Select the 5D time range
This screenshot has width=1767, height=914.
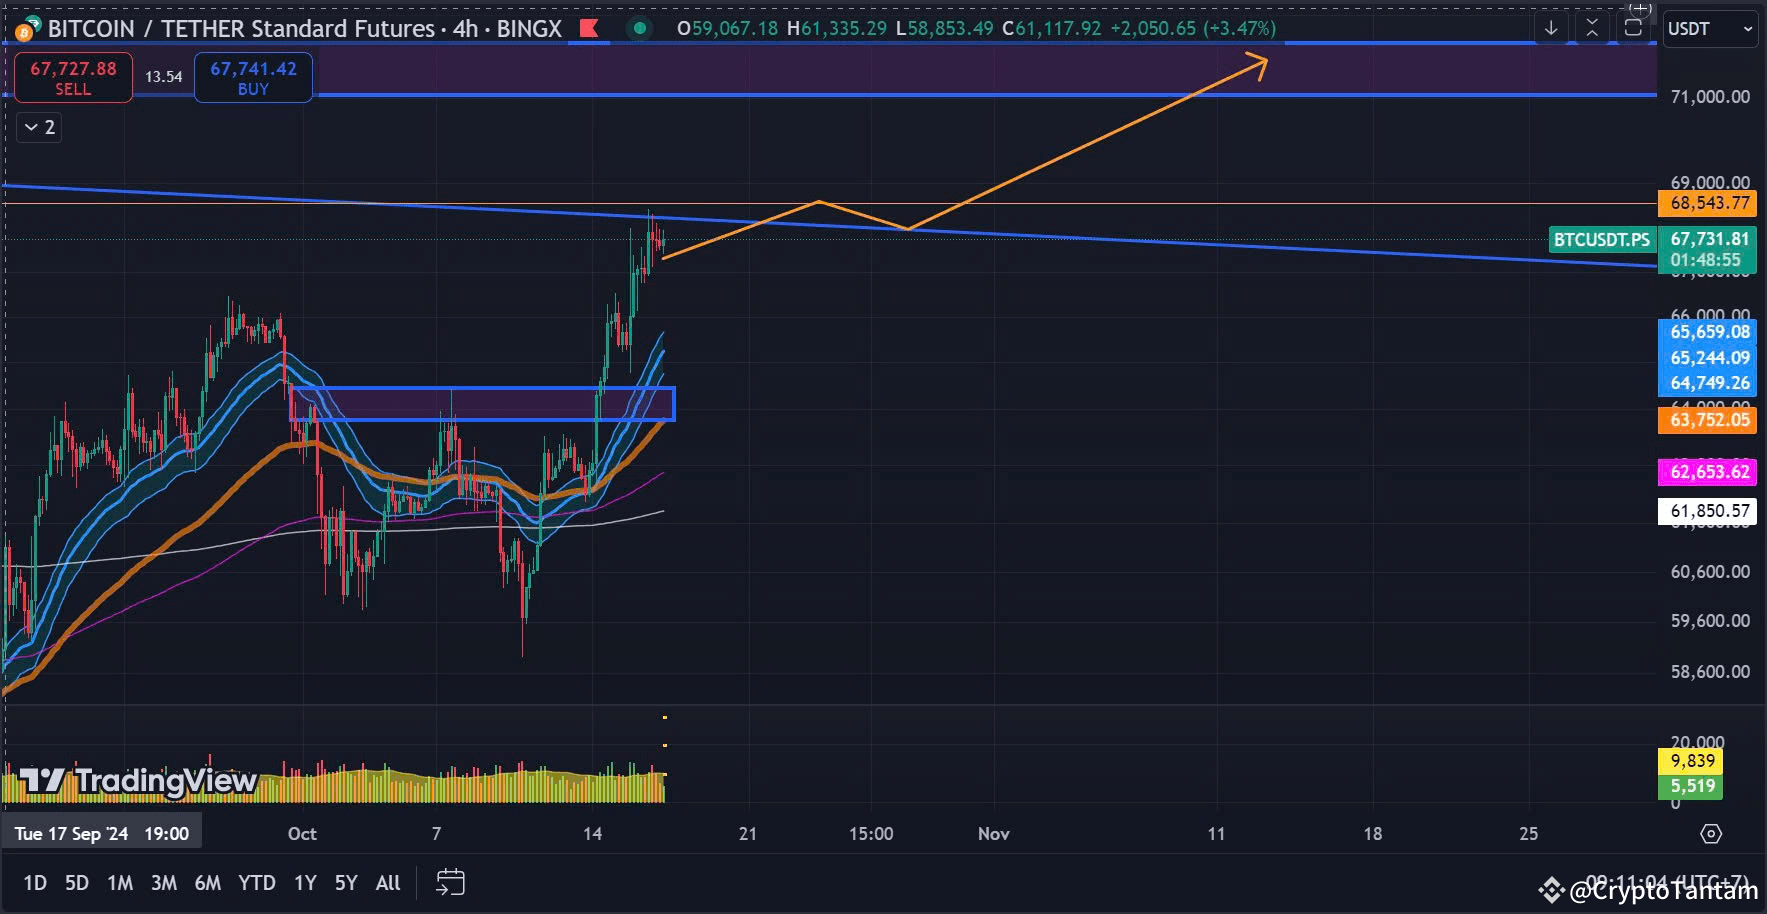tap(77, 882)
